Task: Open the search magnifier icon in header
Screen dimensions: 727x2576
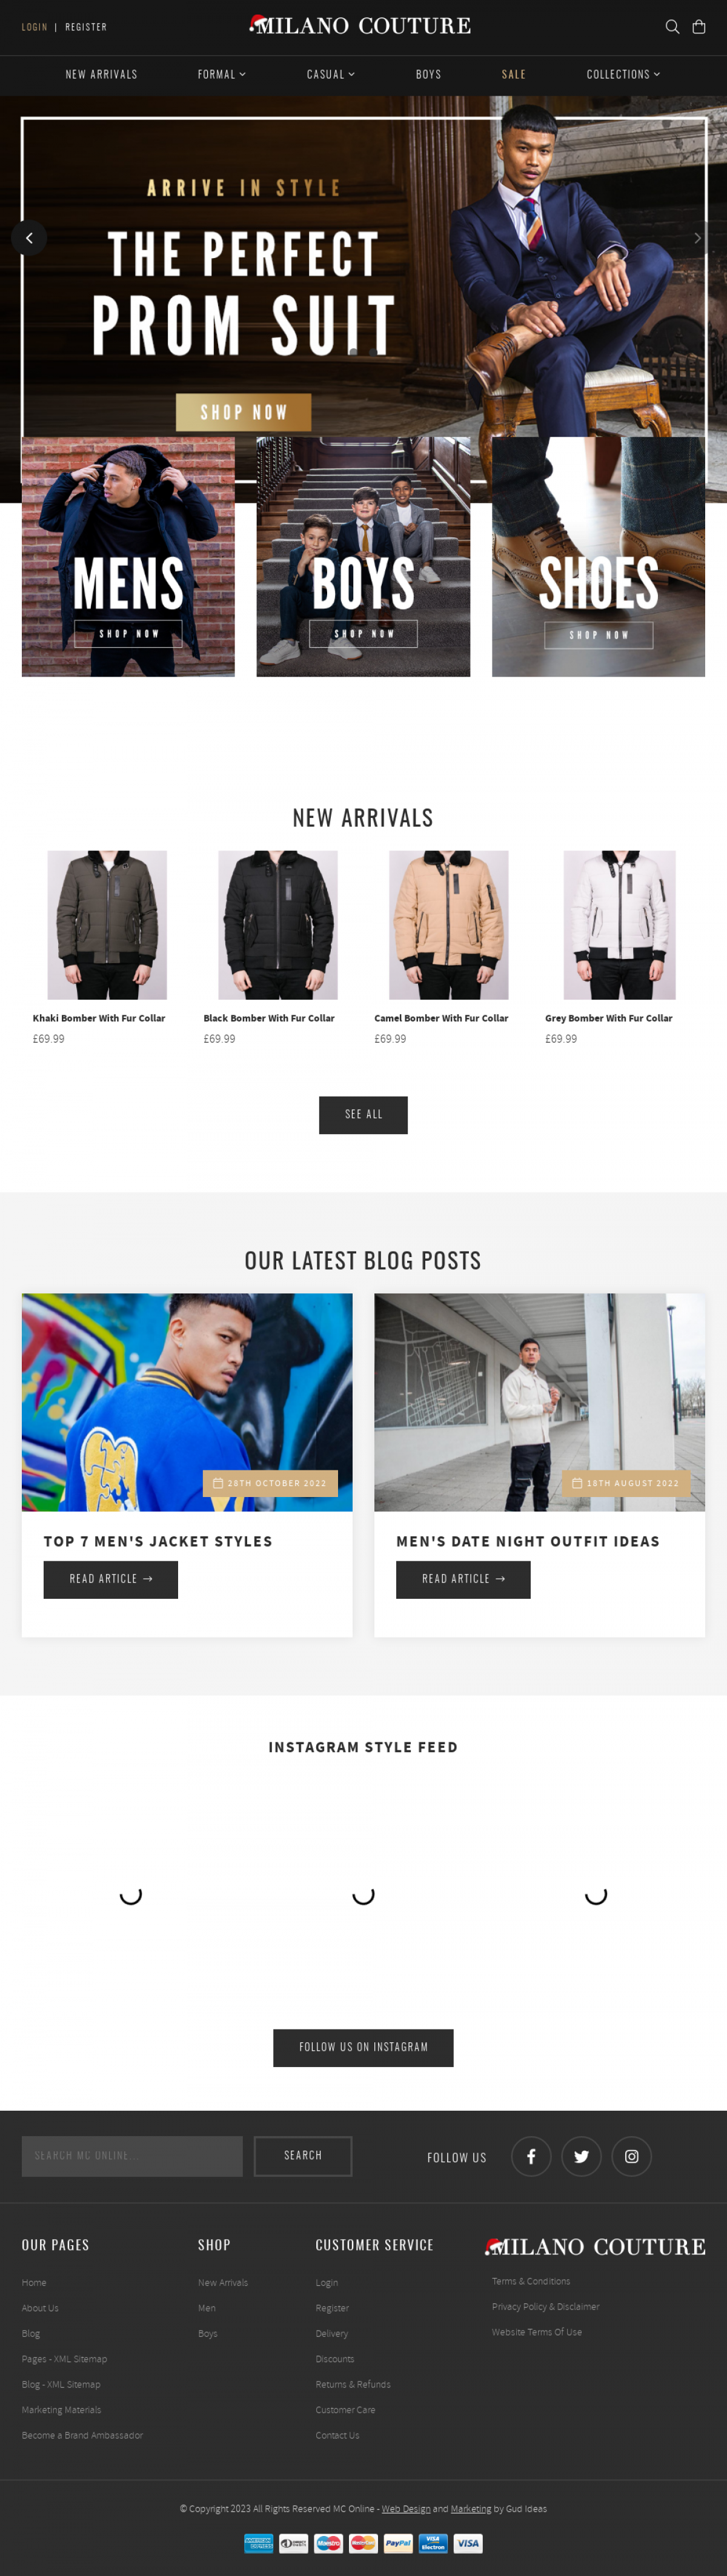Action: pos(672,27)
